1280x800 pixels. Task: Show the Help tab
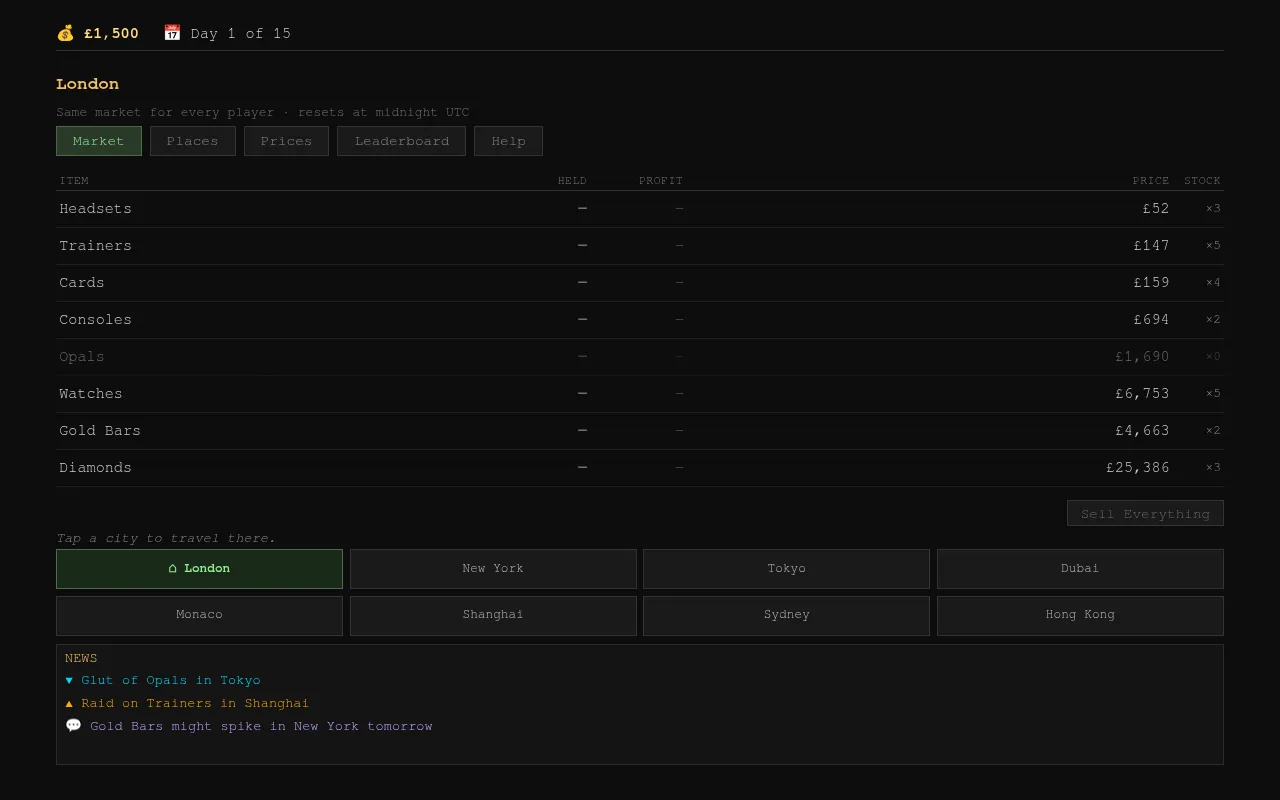[x=508, y=141]
